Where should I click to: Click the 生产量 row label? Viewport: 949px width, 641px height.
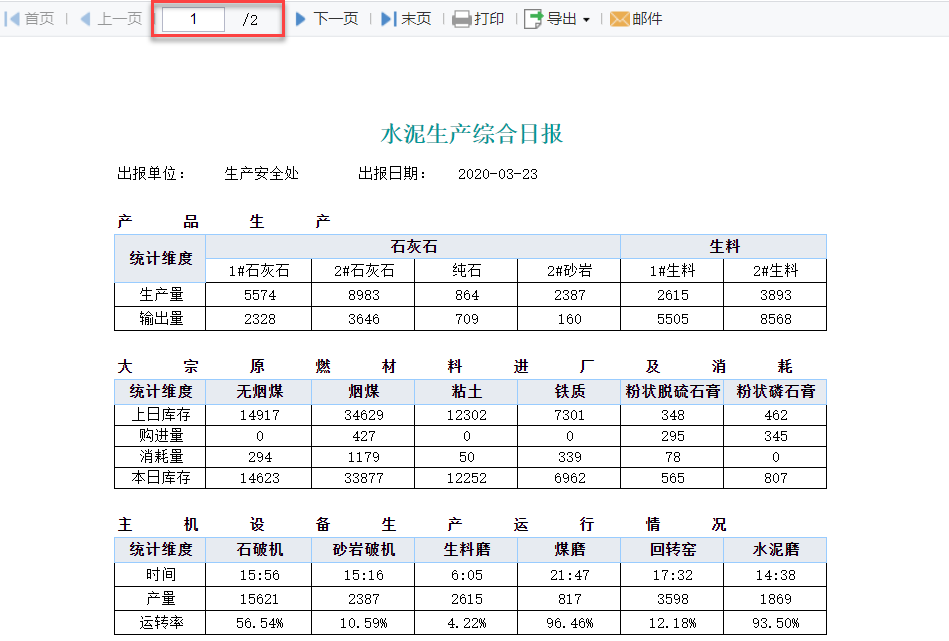(160, 295)
